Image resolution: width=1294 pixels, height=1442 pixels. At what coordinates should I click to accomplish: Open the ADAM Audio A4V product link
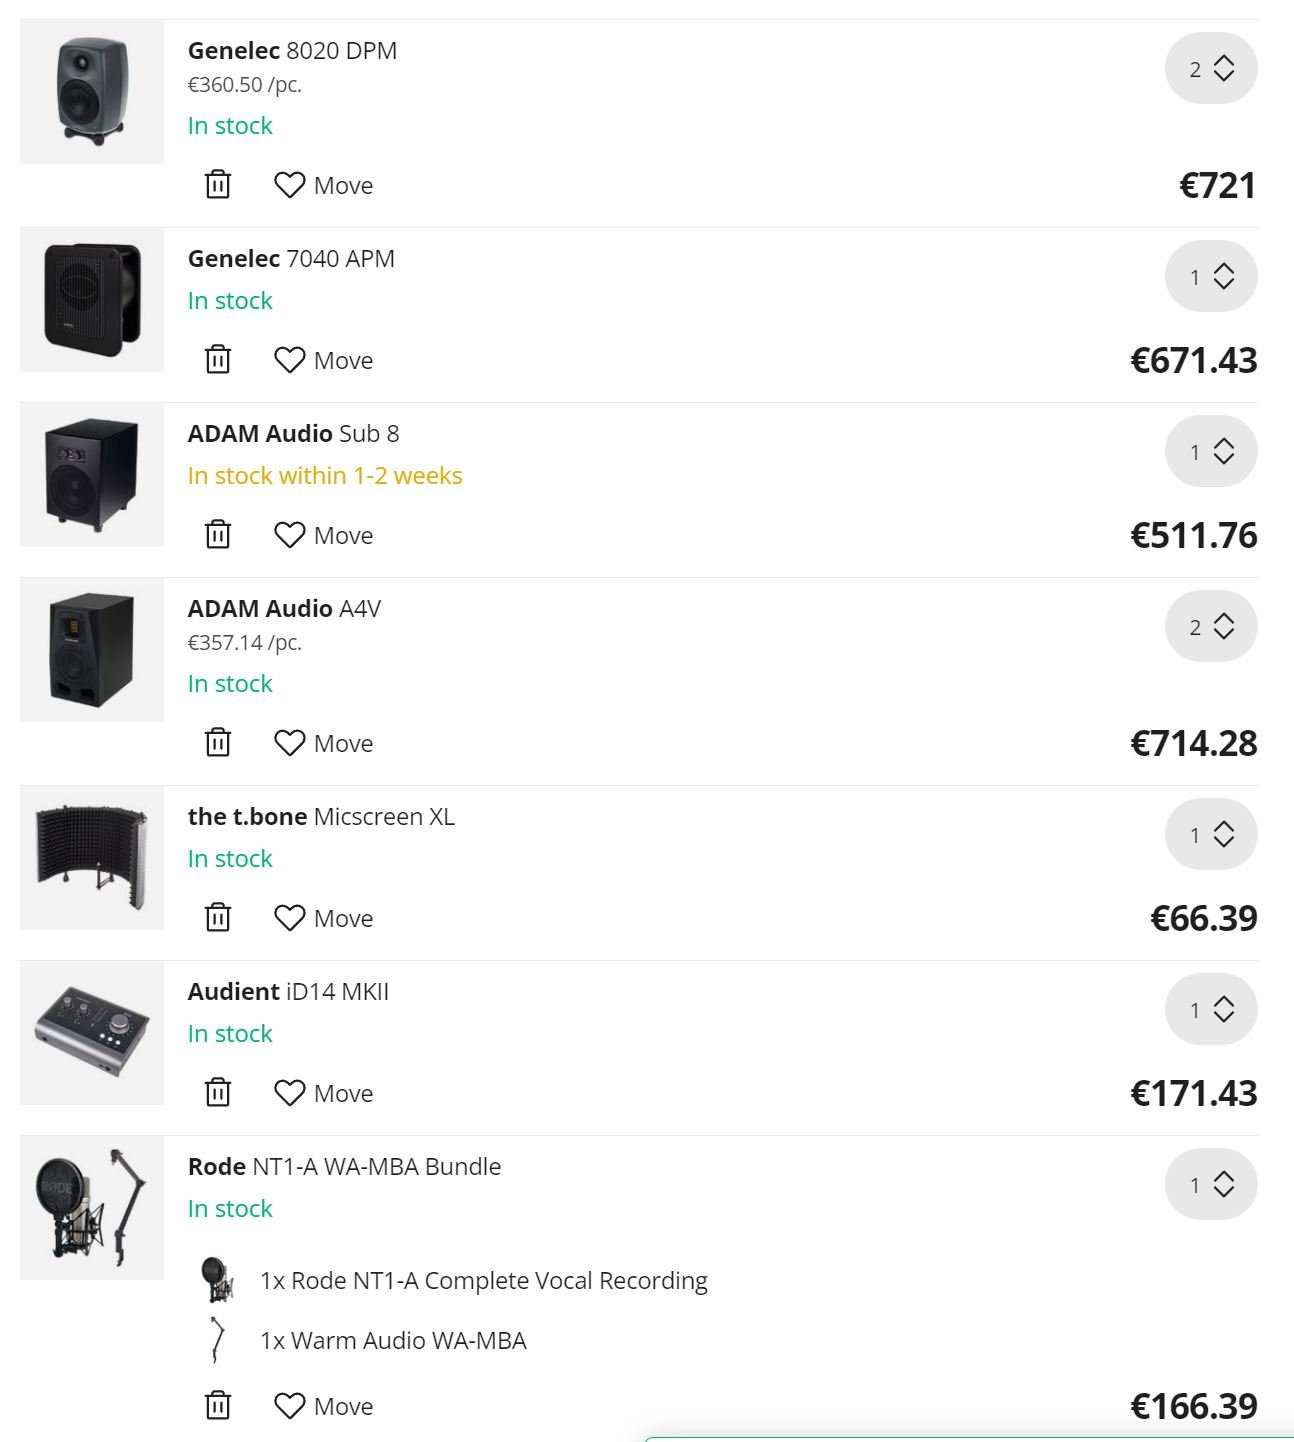284,609
